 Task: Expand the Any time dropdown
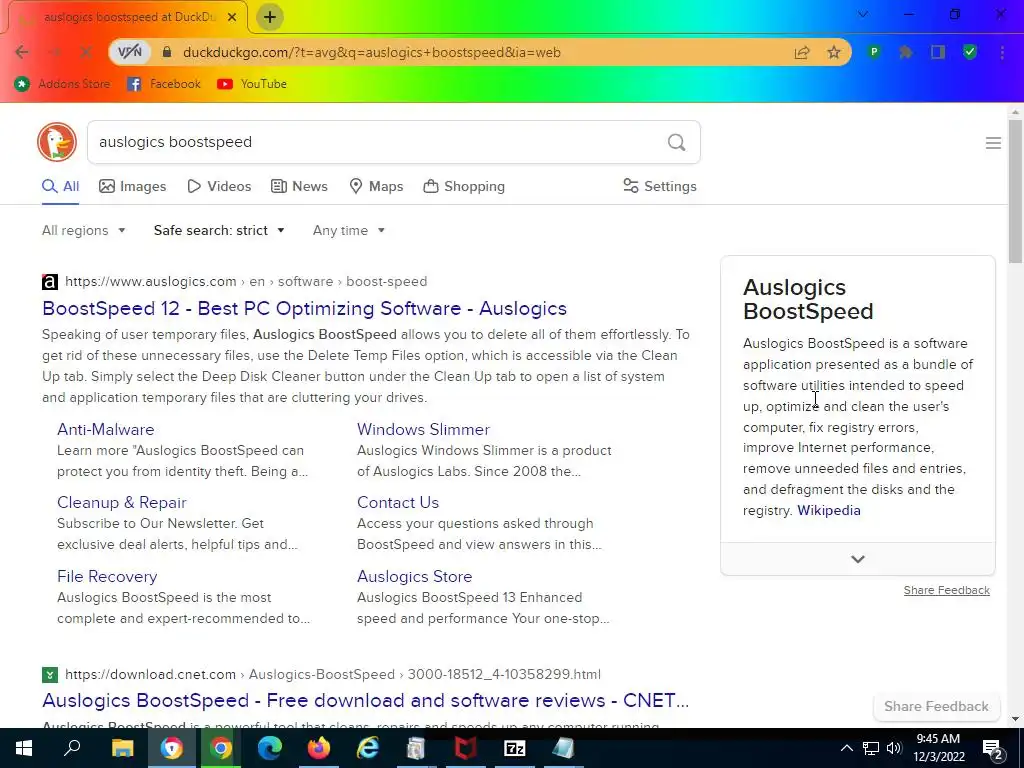pyautogui.click(x=349, y=231)
